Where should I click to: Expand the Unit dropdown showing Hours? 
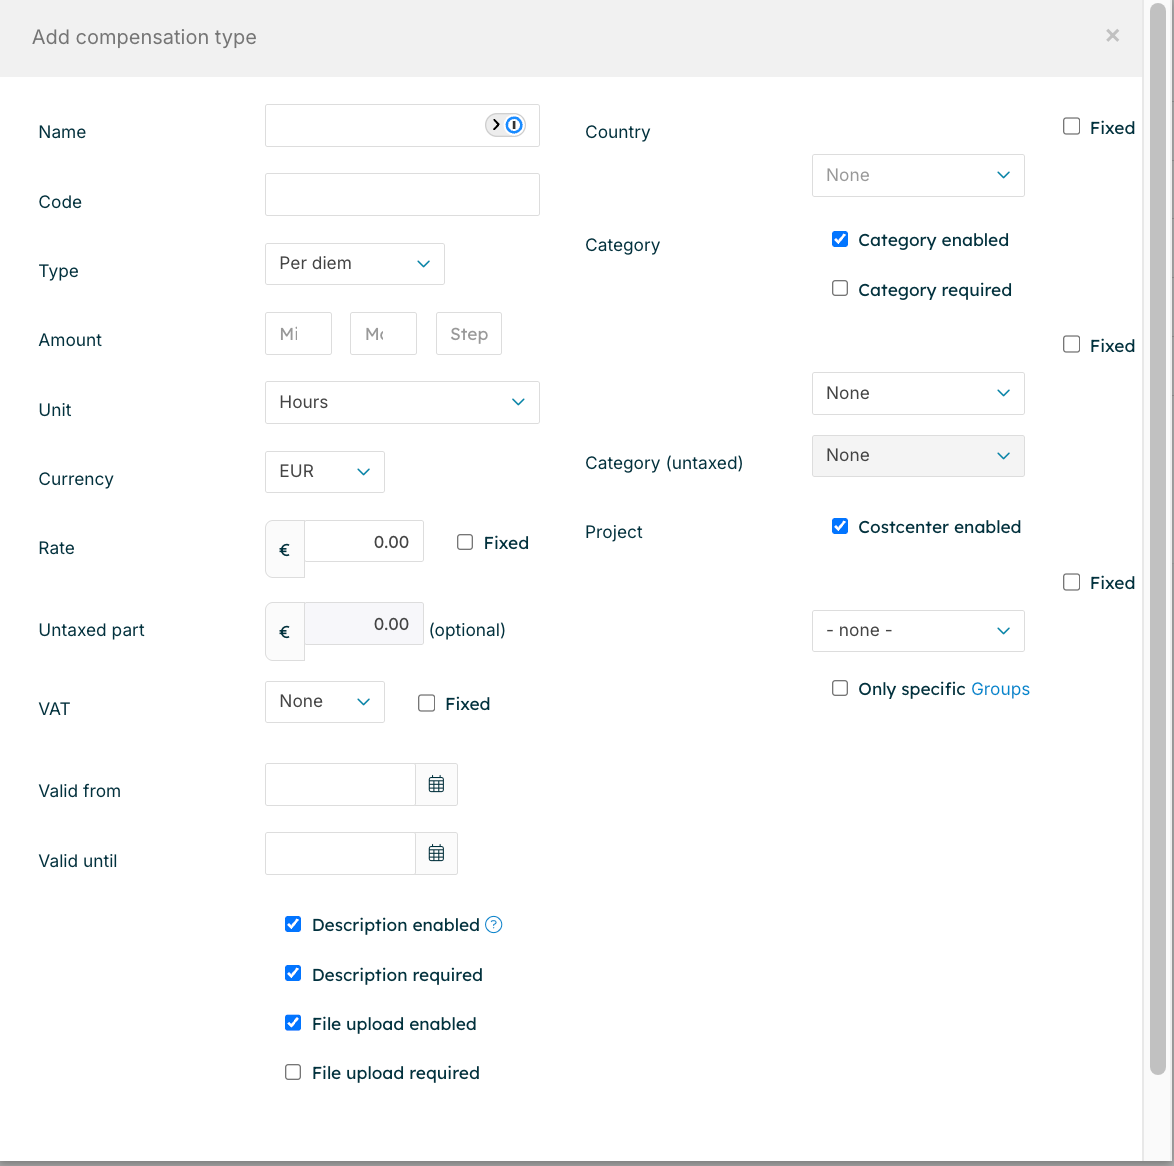pyautogui.click(x=402, y=402)
